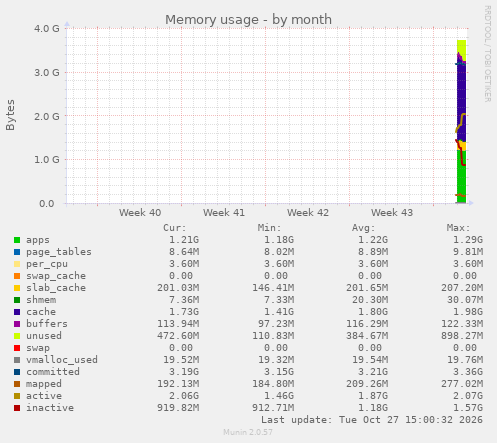
Task: Click the mapped max value 277.02M
Action: (462, 384)
